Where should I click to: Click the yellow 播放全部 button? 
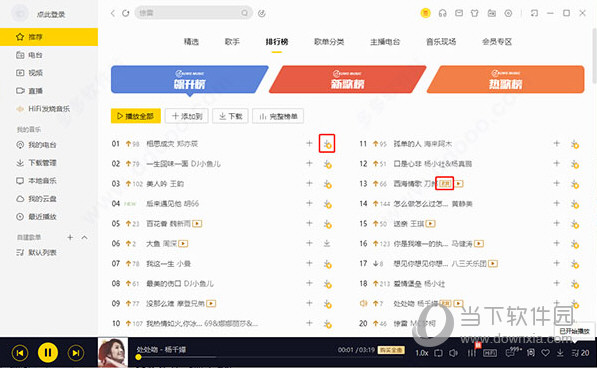pos(136,116)
